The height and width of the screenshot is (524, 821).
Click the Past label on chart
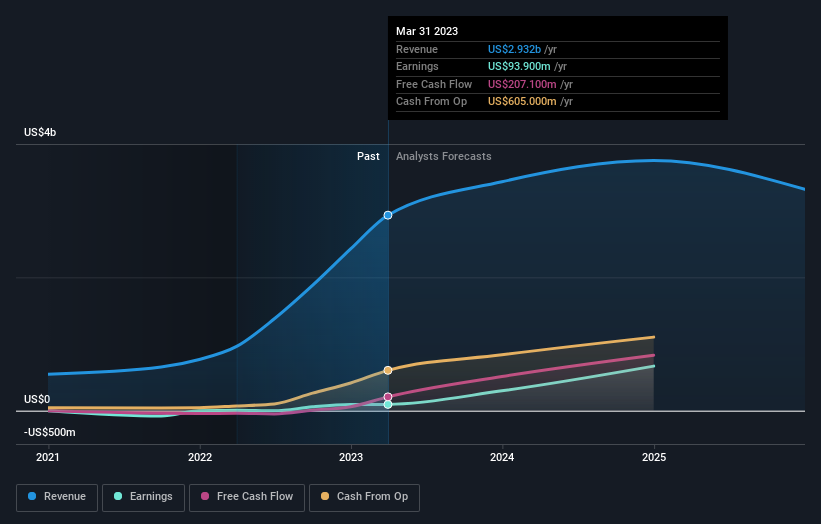(x=368, y=157)
